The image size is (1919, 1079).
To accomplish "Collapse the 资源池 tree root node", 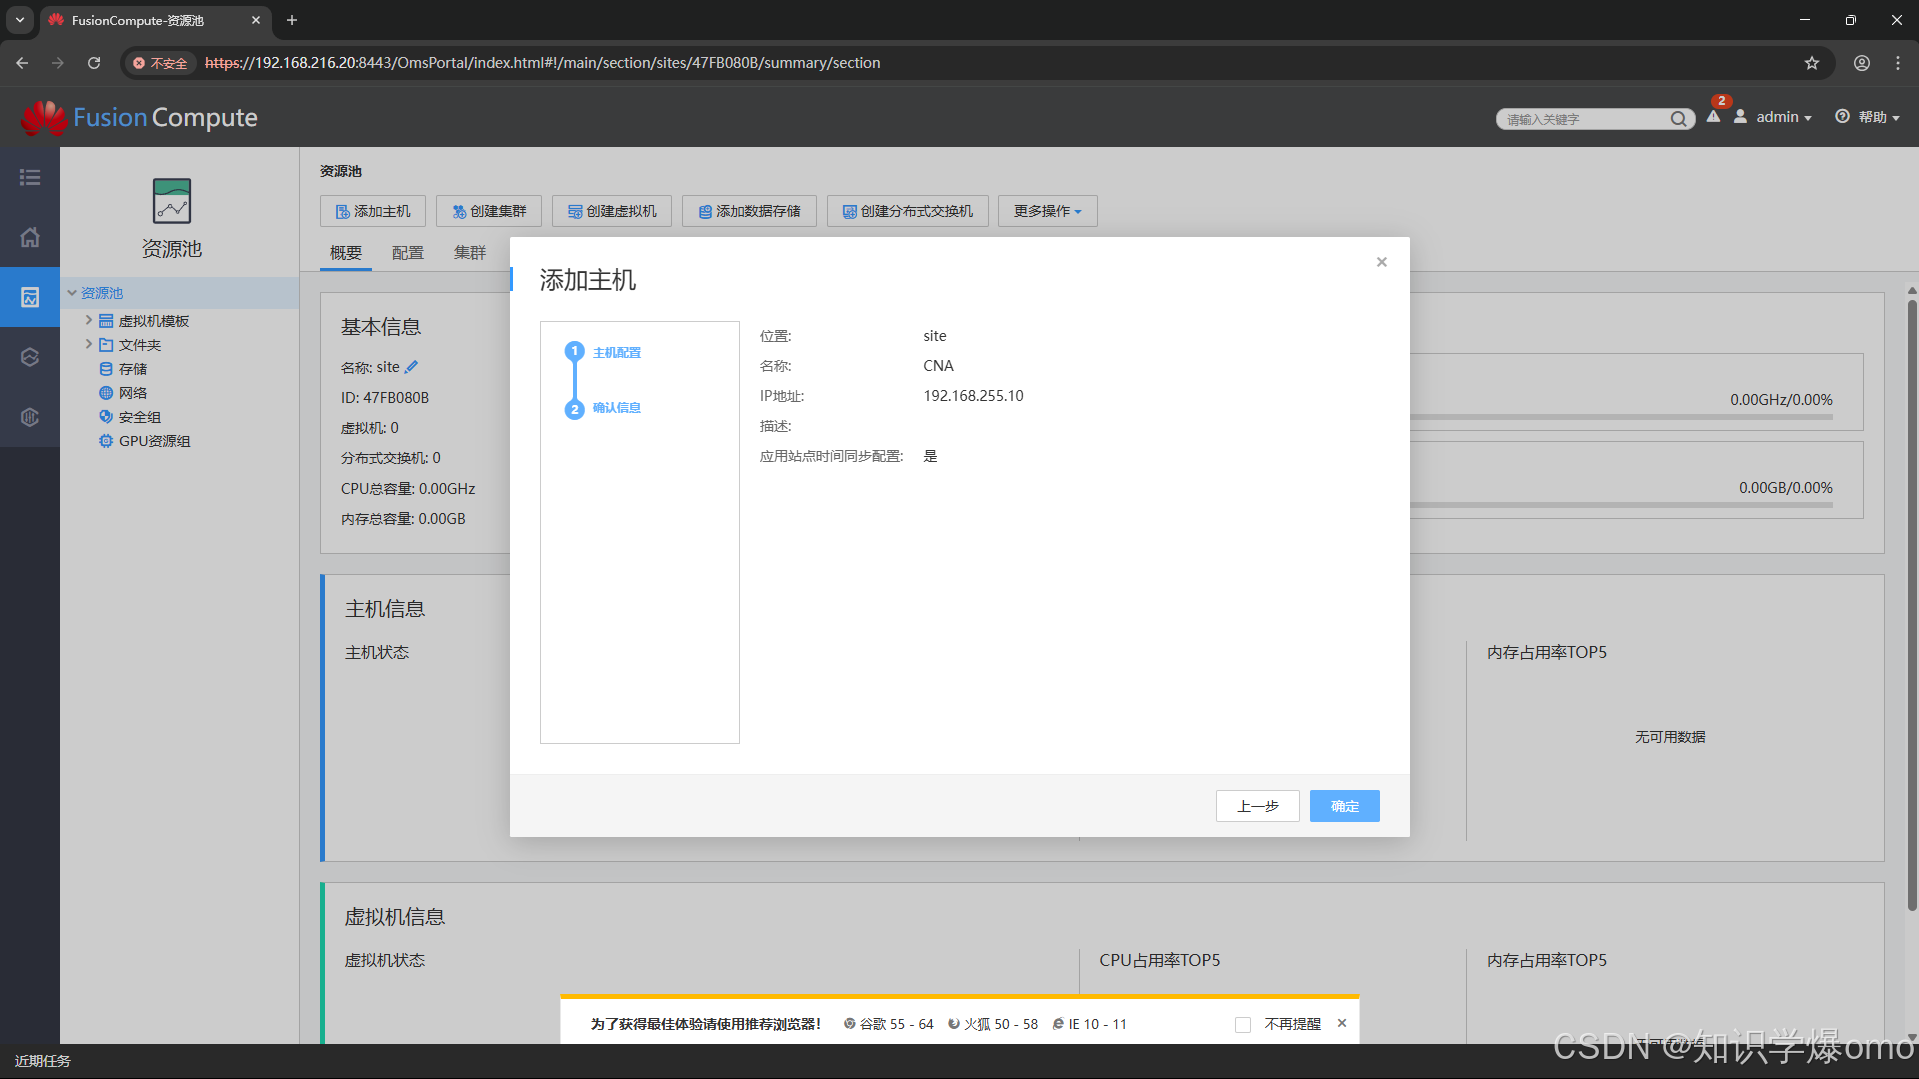I will pos(72,293).
